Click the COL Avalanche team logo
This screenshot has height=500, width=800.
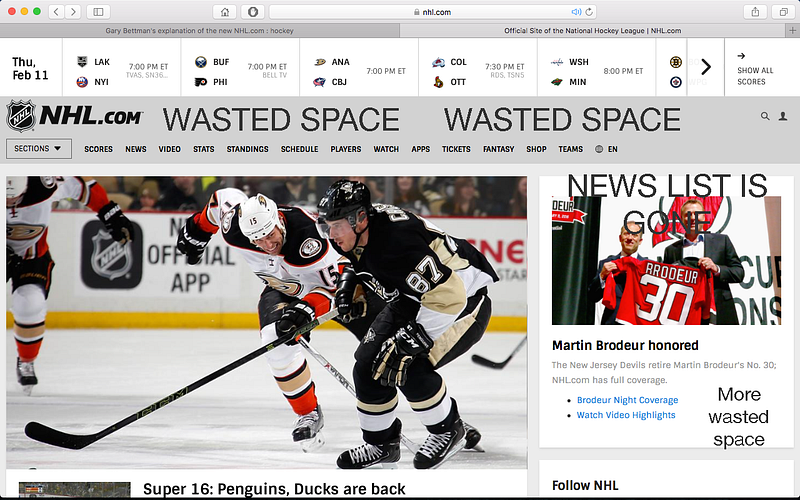[x=438, y=62]
